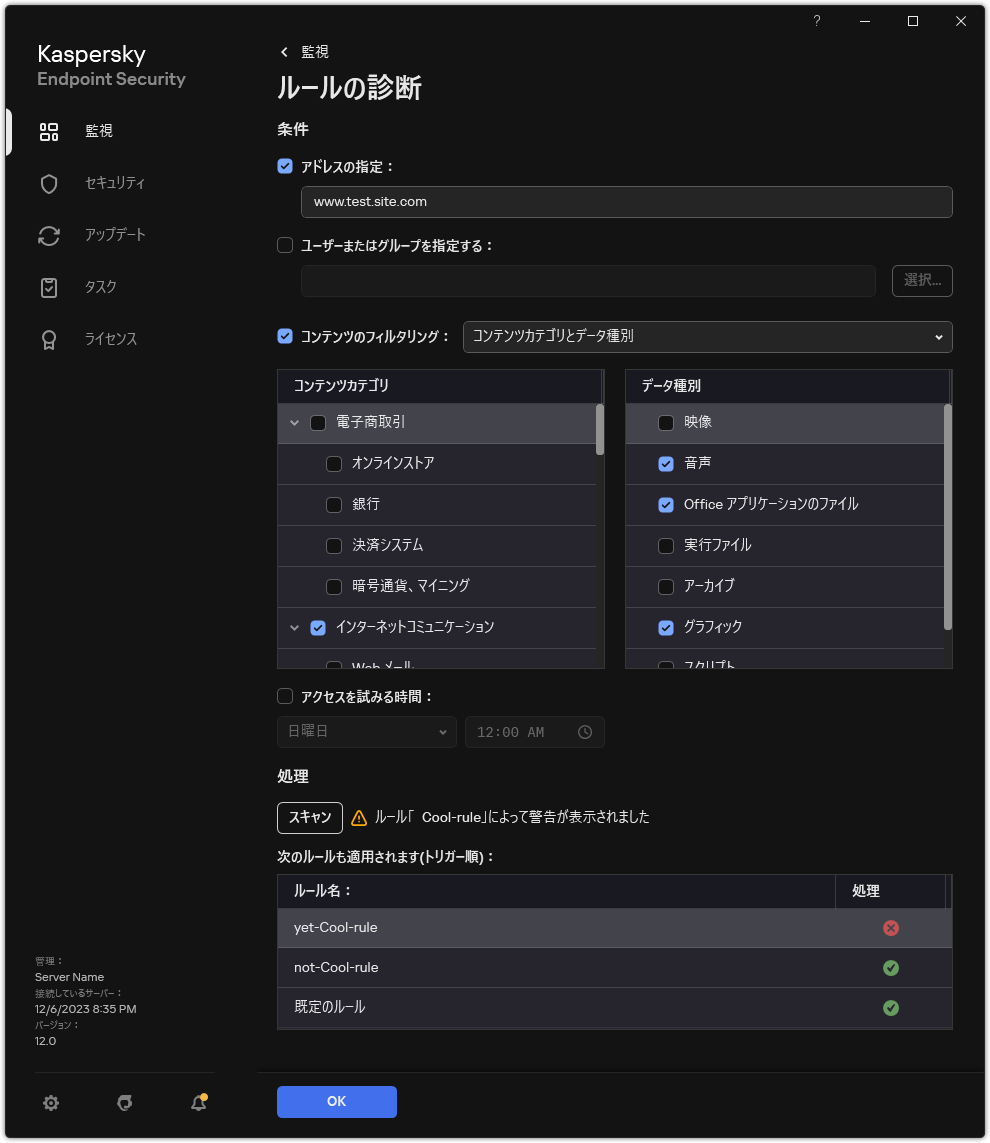The image size is (990, 1143).
Task: Click the アップデート update arrows icon
Action: pos(48,235)
